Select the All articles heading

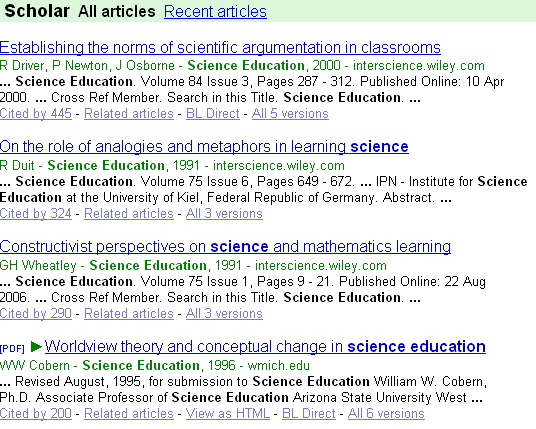coord(117,12)
